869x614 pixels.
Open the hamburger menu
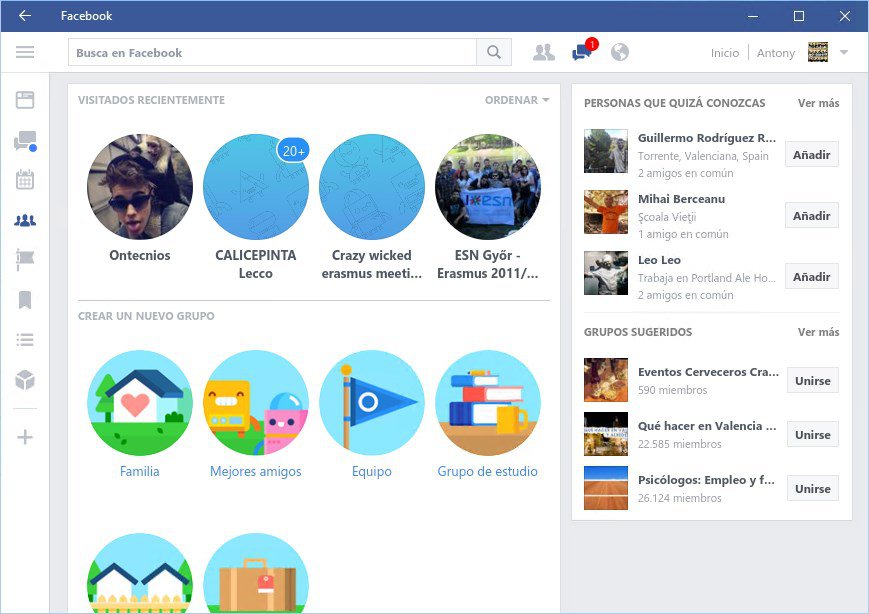25,52
